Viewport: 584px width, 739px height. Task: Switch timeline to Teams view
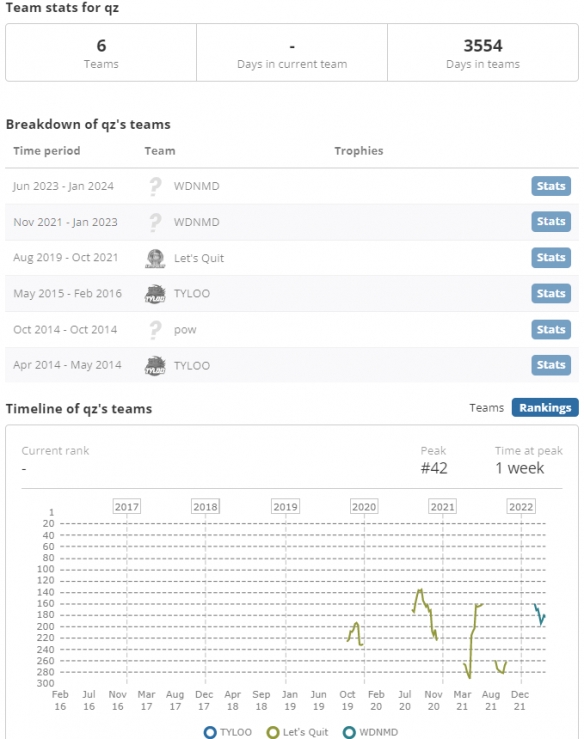point(486,408)
